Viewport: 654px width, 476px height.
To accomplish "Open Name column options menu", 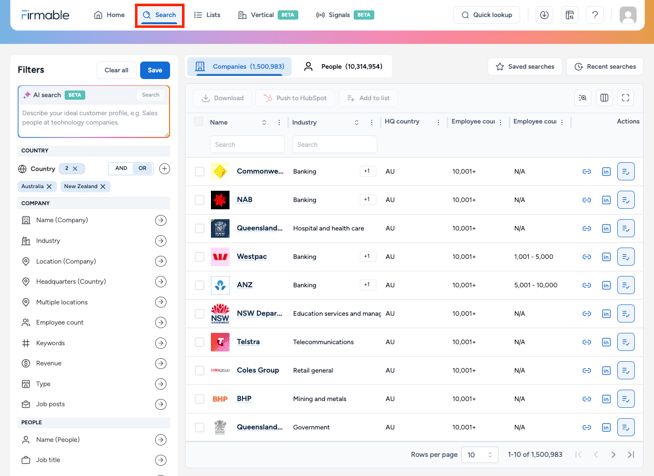I will (x=279, y=122).
